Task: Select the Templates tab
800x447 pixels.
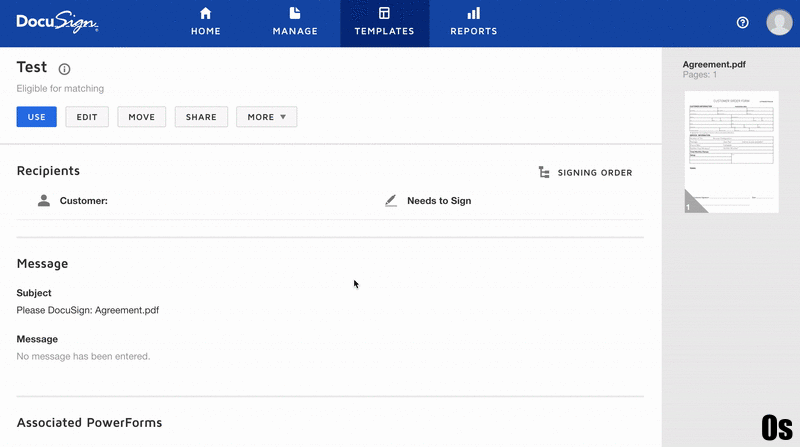Action: pos(385,23)
